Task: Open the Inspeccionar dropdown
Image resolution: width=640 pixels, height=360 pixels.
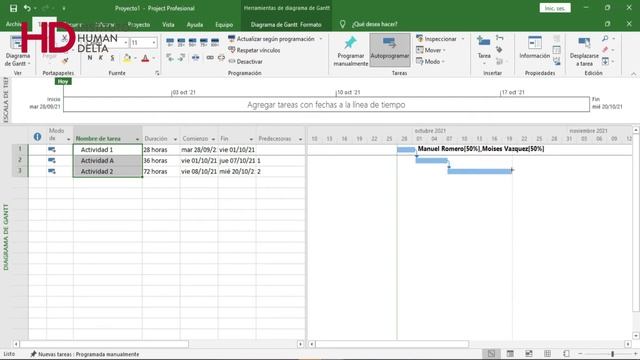Action: 462,39
